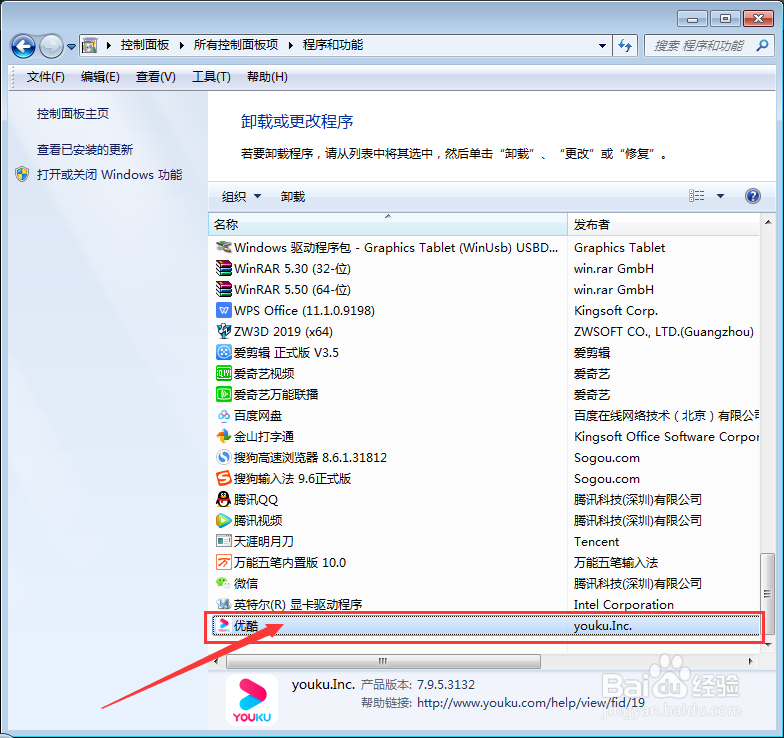Open the 编辑(E) menu
This screenshot has width=784, height=738.
tap(100, 77)
